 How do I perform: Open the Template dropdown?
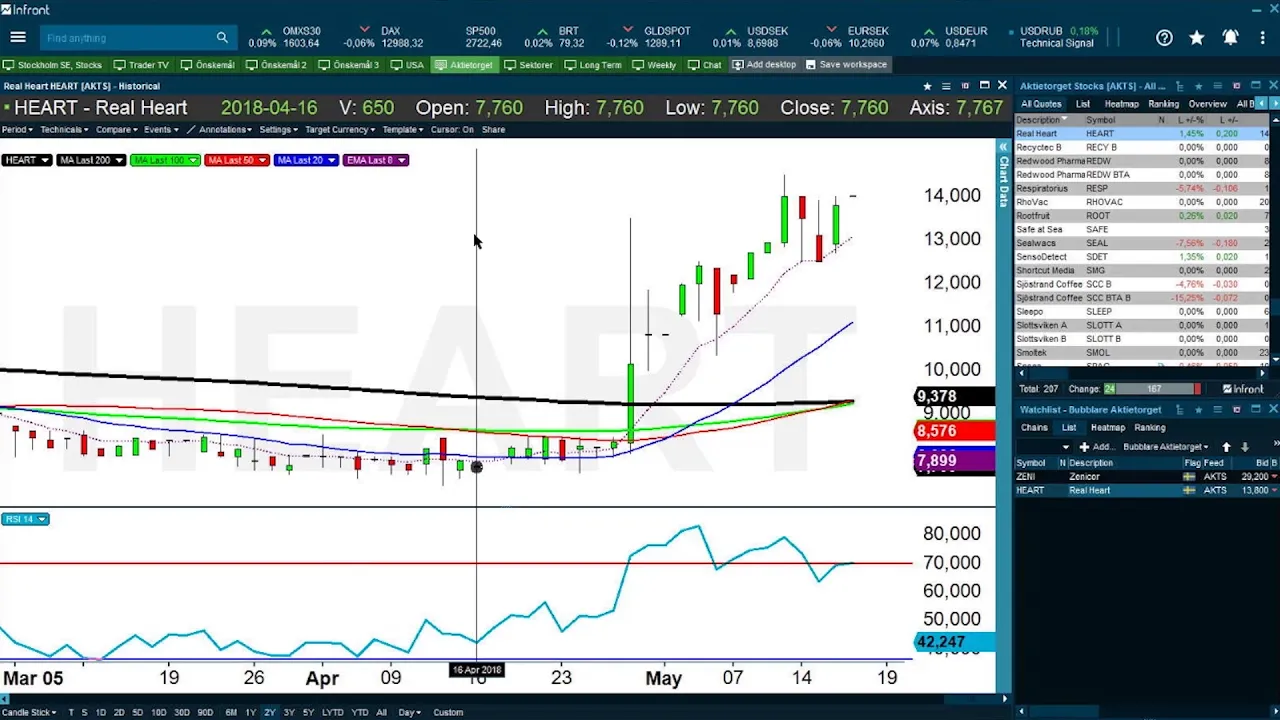click(x=402, y=130)
